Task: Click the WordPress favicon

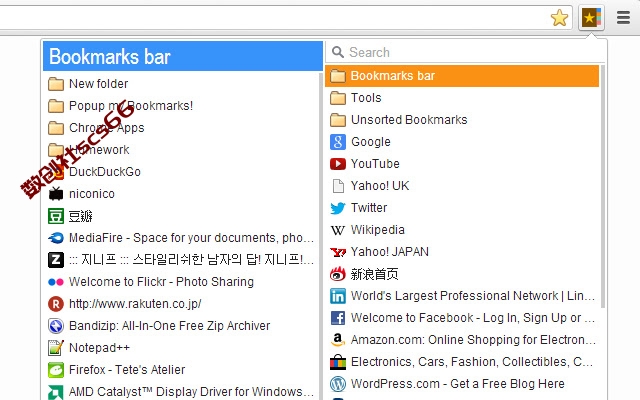Action: point(338,384)
